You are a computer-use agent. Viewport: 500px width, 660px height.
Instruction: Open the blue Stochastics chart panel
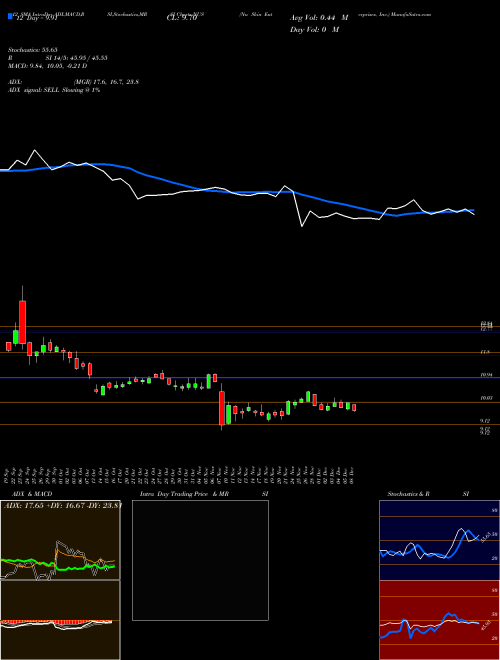439,540
